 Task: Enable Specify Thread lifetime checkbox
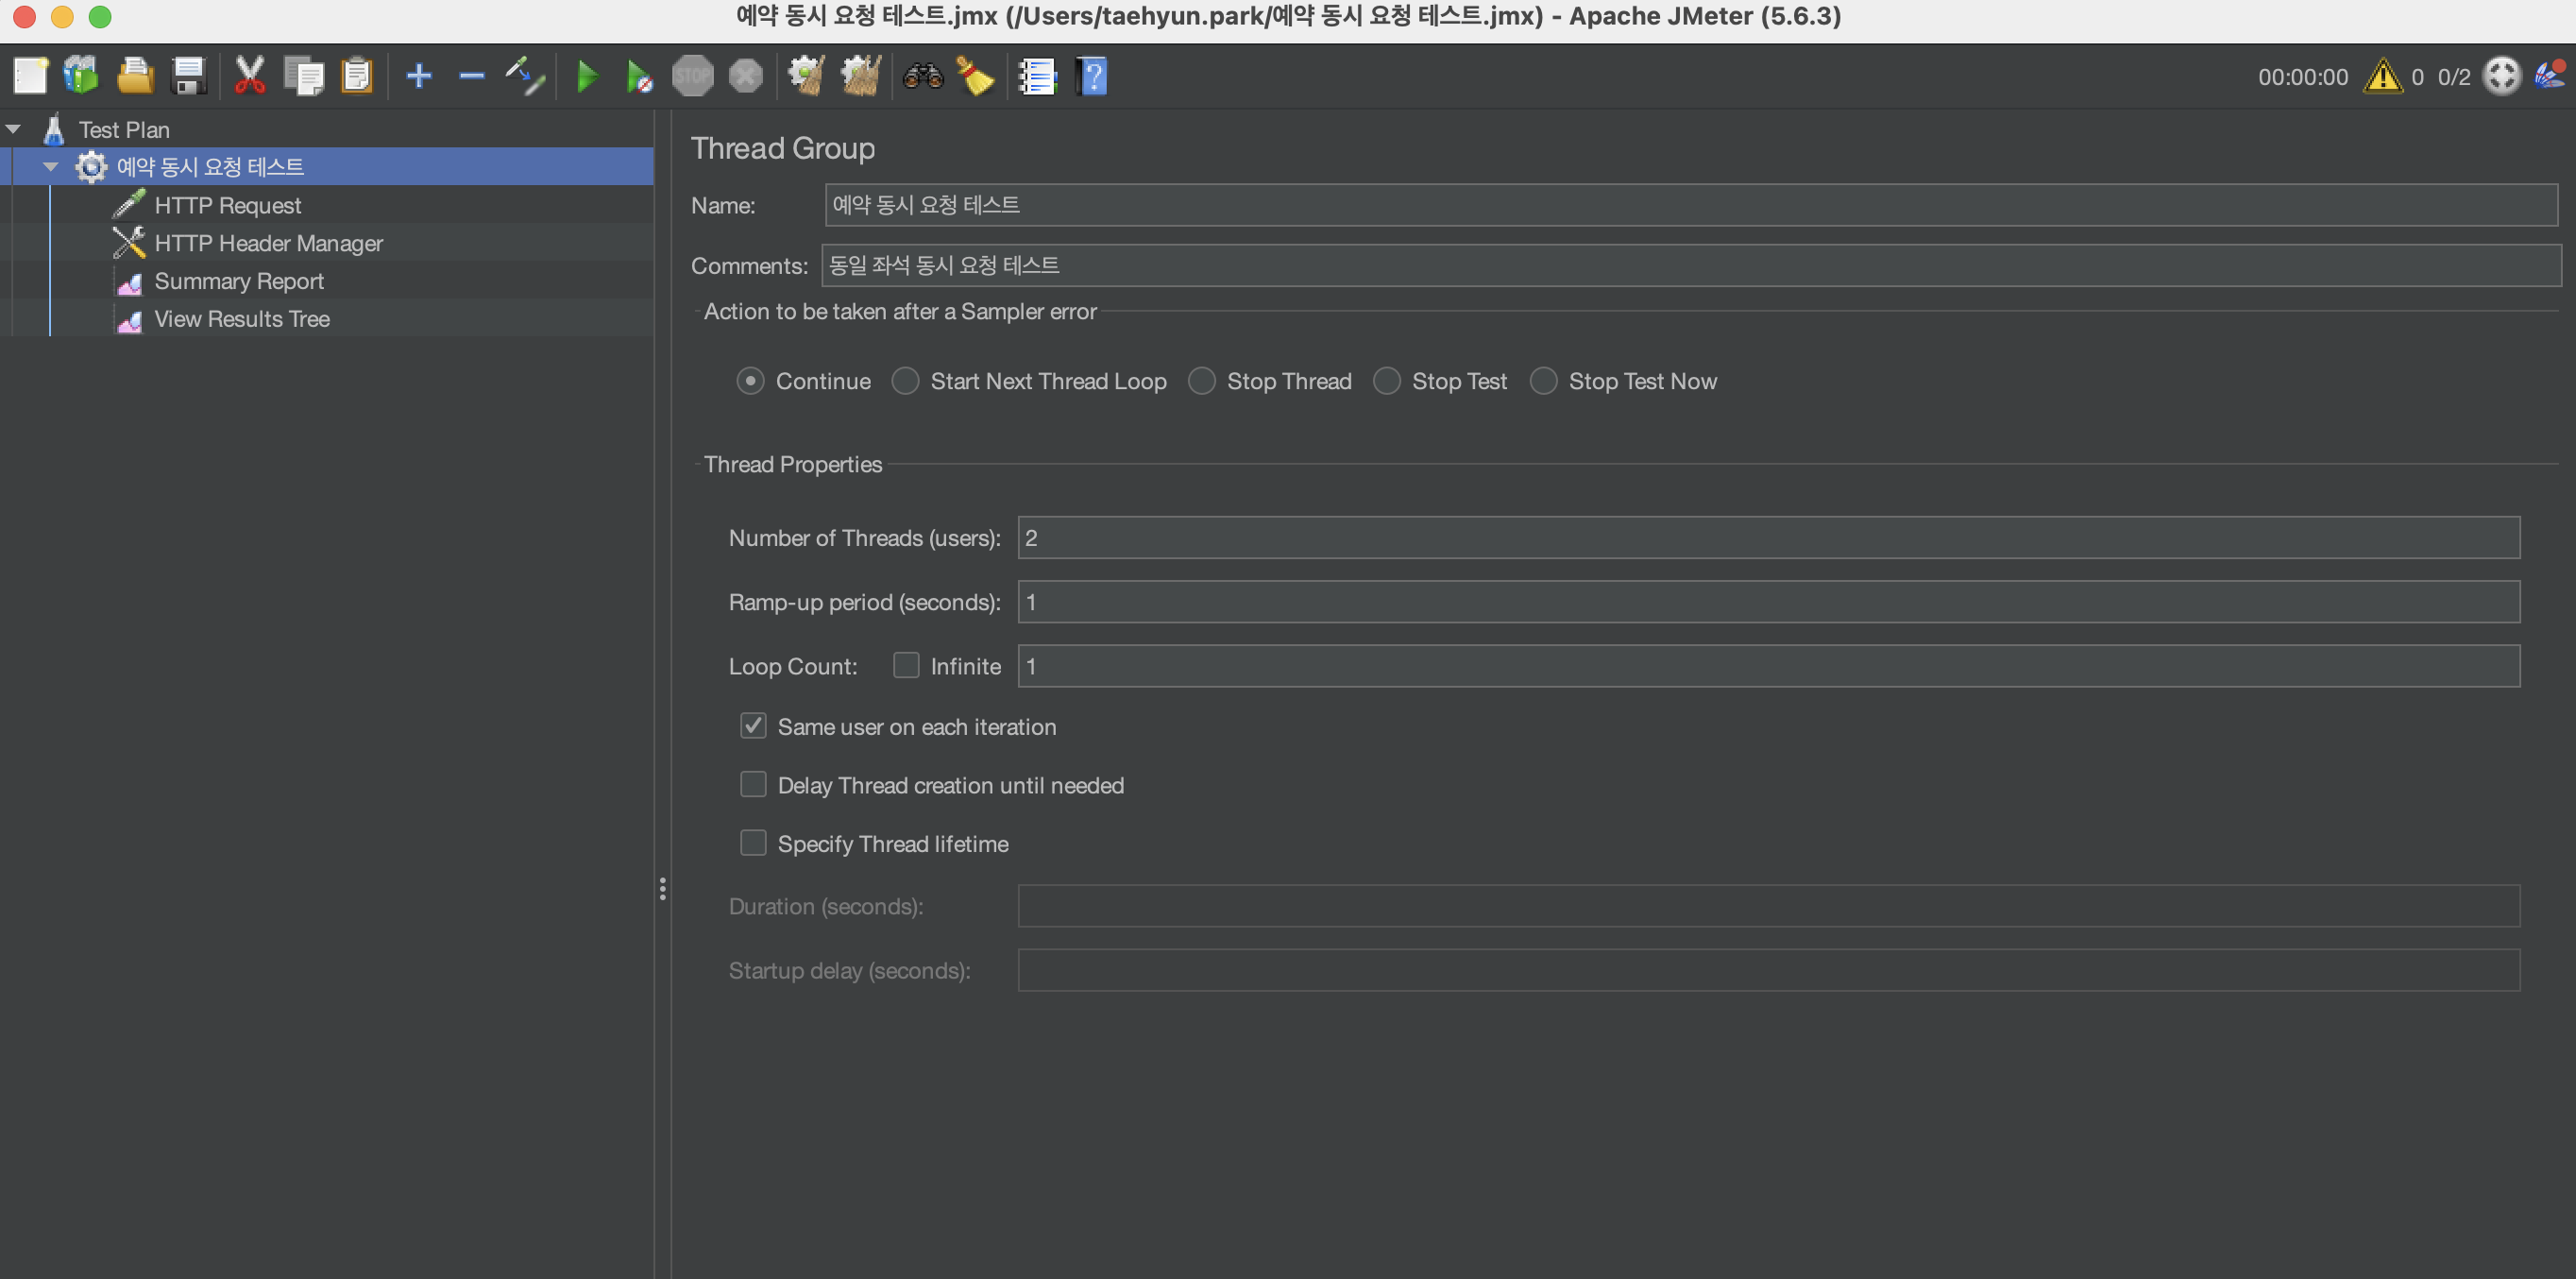click(x=753, y=843)
